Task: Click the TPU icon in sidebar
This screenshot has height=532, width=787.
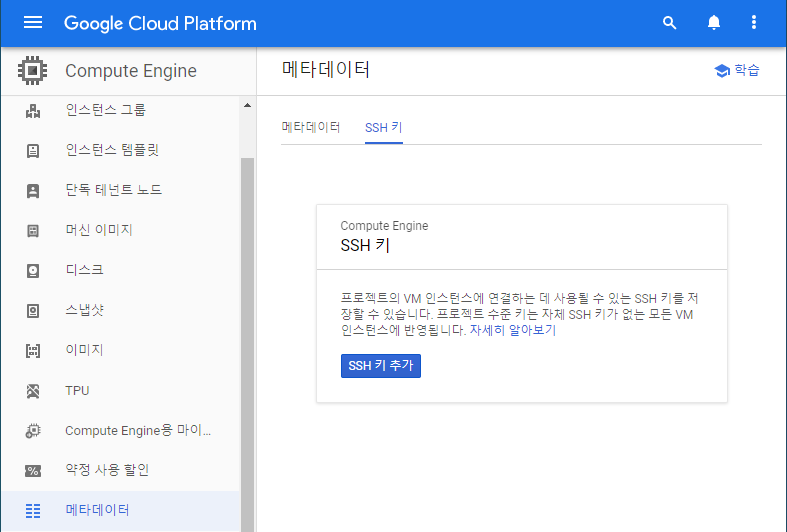Action: point(33,390)
